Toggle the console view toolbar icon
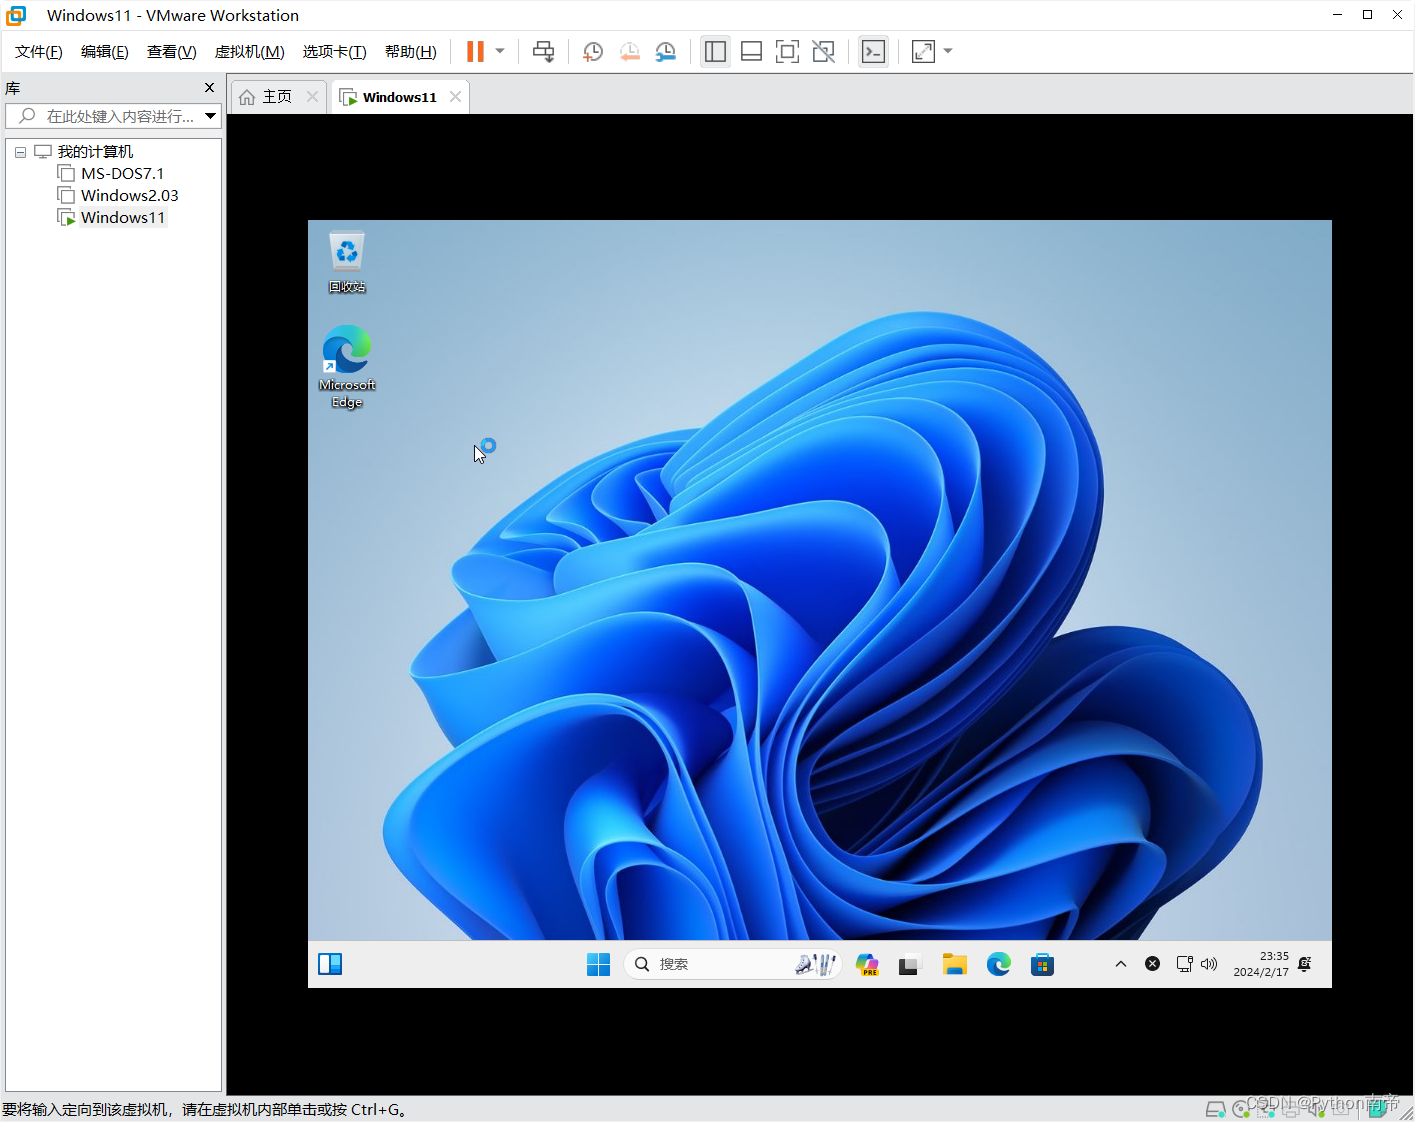1415x1122 pixels. 873,52
